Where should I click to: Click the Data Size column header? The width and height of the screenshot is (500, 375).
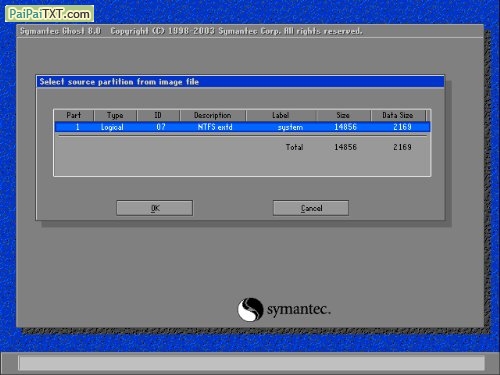pyautogui.click(x=398, y=115)
